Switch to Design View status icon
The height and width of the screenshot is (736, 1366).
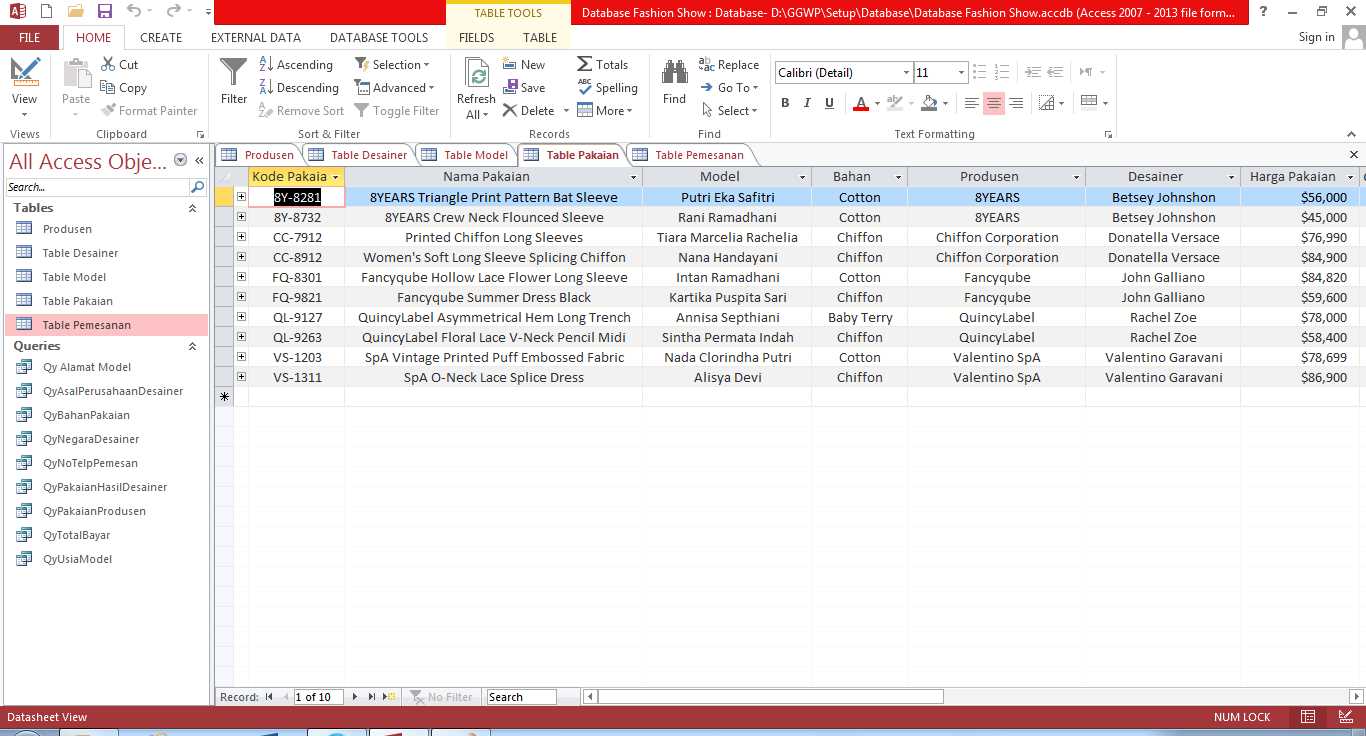pos(1345,717)
